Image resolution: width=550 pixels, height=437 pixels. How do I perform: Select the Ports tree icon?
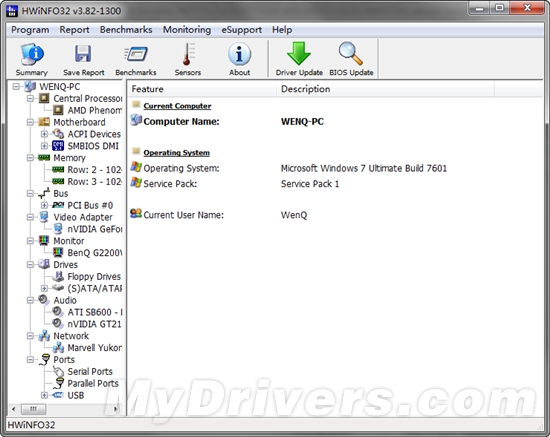coord(45,359)
